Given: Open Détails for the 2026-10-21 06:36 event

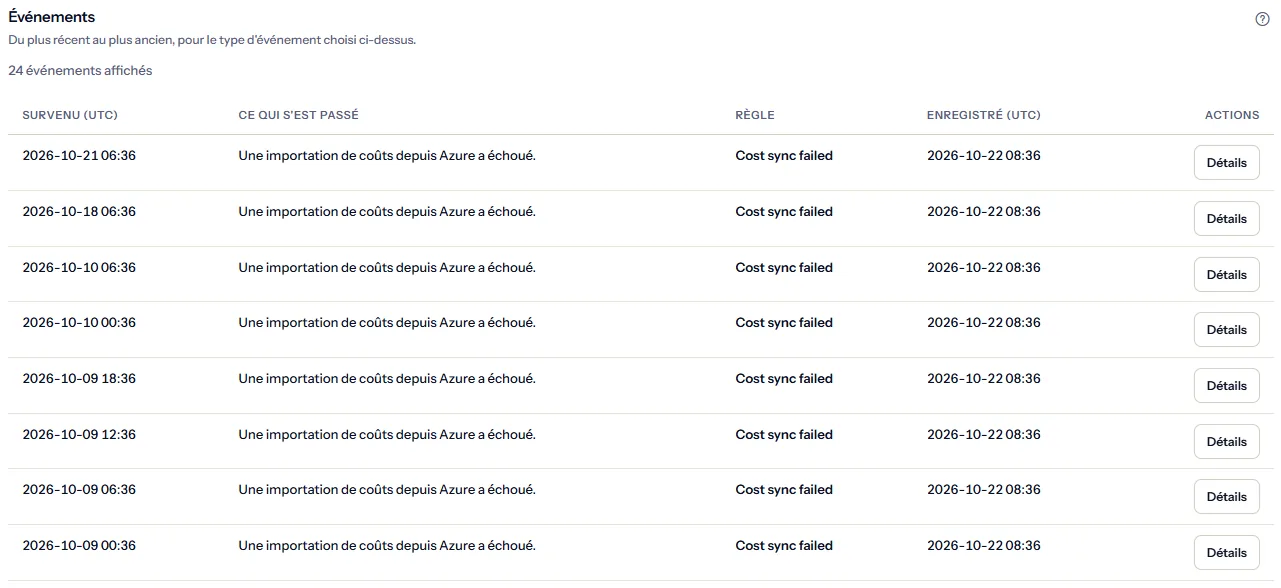Looking at the screenshot, I should pos(1226,163).
